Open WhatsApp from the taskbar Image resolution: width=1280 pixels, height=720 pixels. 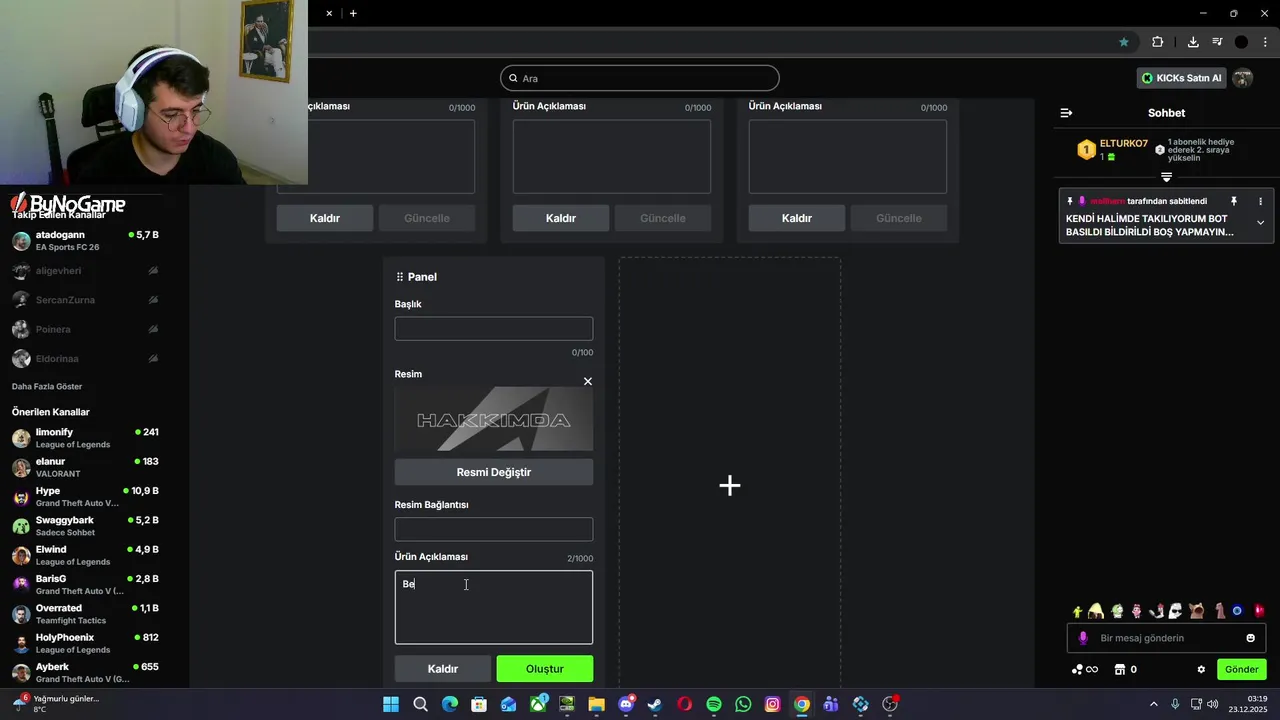tap(743, 704)
